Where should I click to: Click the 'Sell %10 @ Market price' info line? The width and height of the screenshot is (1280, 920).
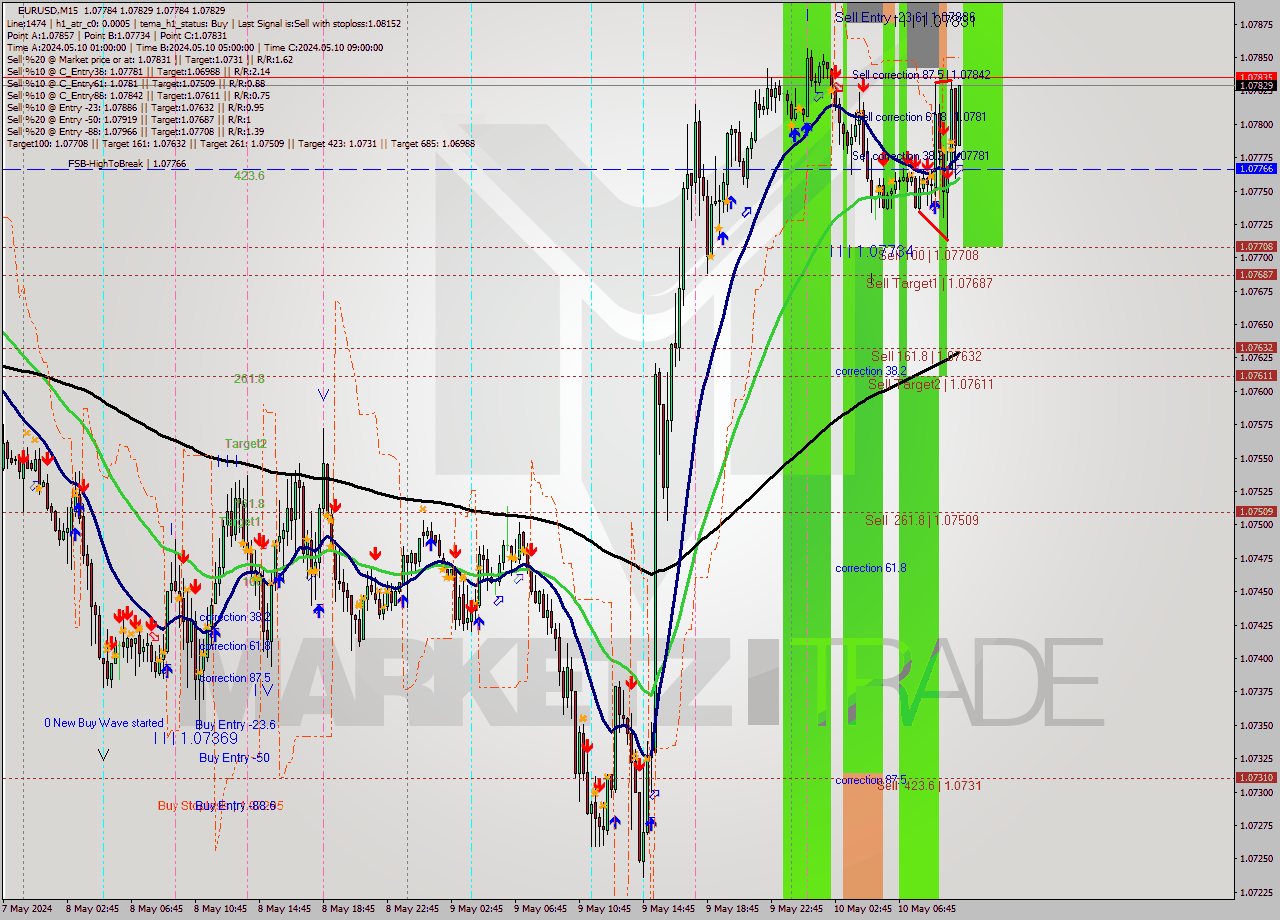(150, 59)
